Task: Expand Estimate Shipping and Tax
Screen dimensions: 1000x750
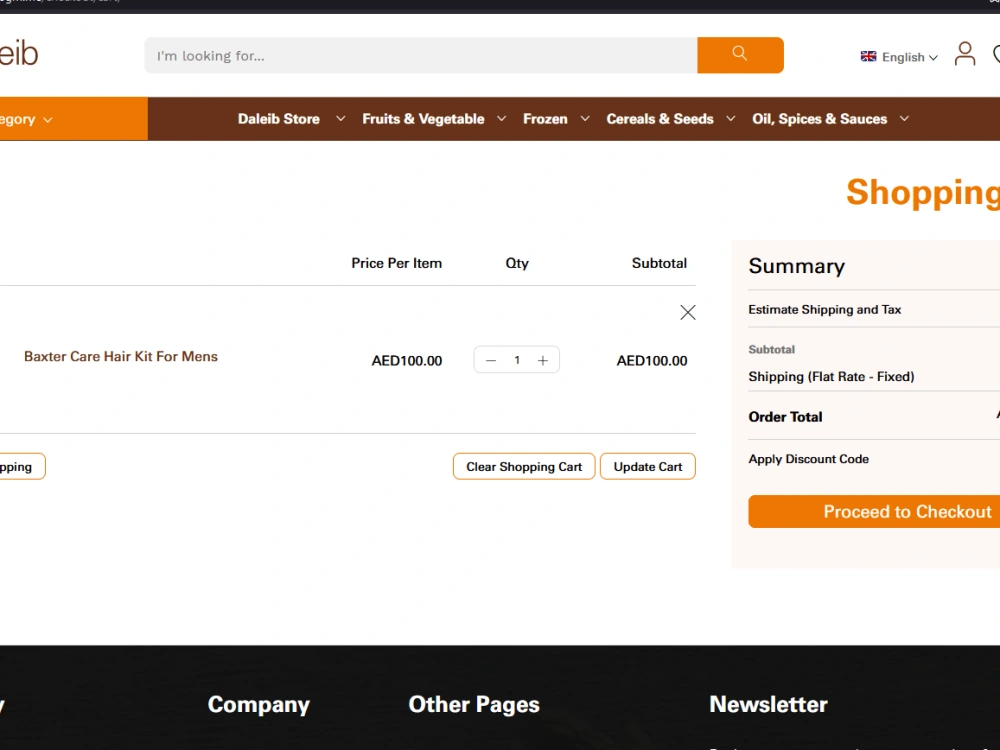Action: click(824, 309)
